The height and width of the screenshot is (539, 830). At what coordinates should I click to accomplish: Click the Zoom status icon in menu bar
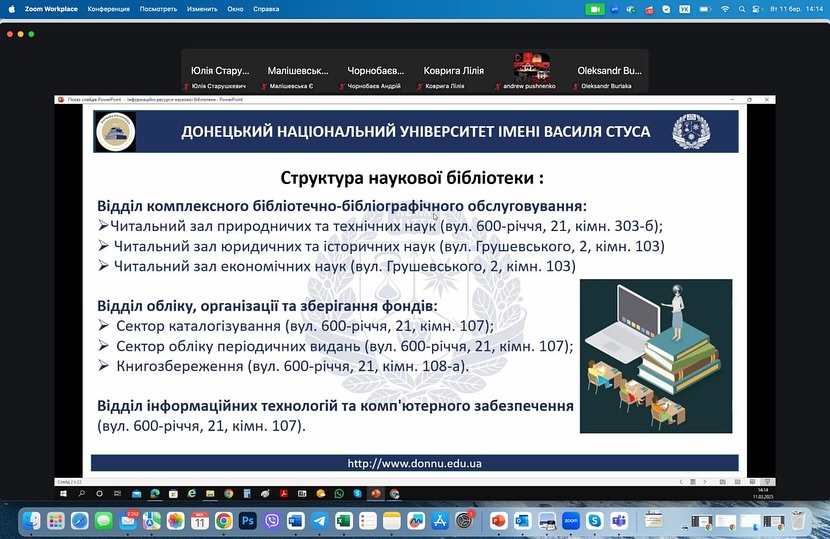(615, 9)
